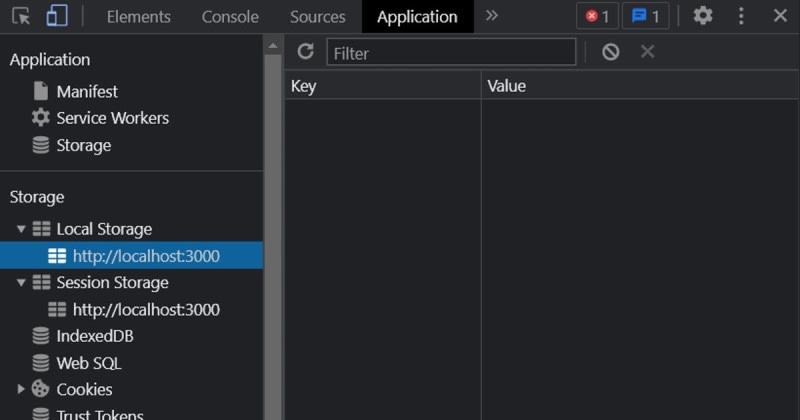Viewport: 800px width, 420px height.
Task: Click the refresh storage icon
Action: coord(306,52)
